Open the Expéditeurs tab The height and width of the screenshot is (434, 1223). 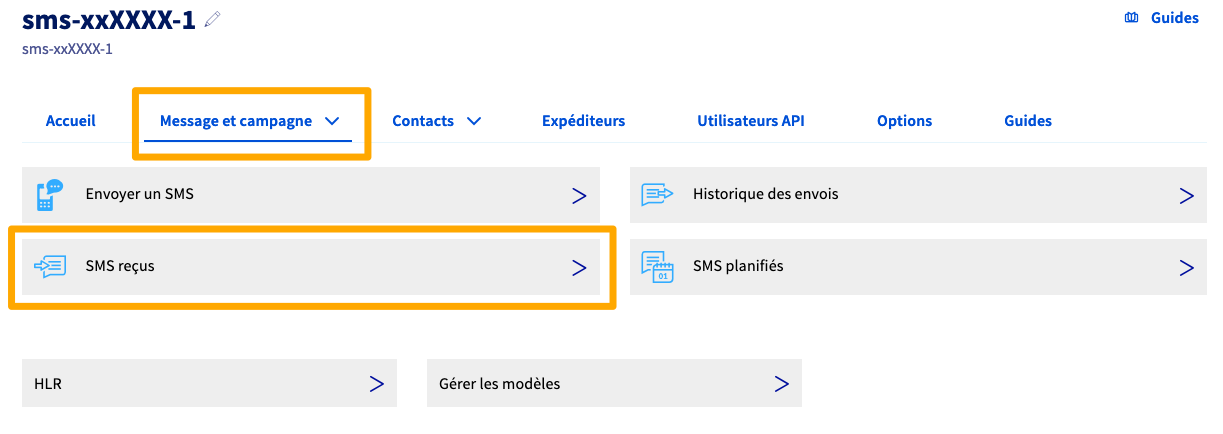click(583, 121)
